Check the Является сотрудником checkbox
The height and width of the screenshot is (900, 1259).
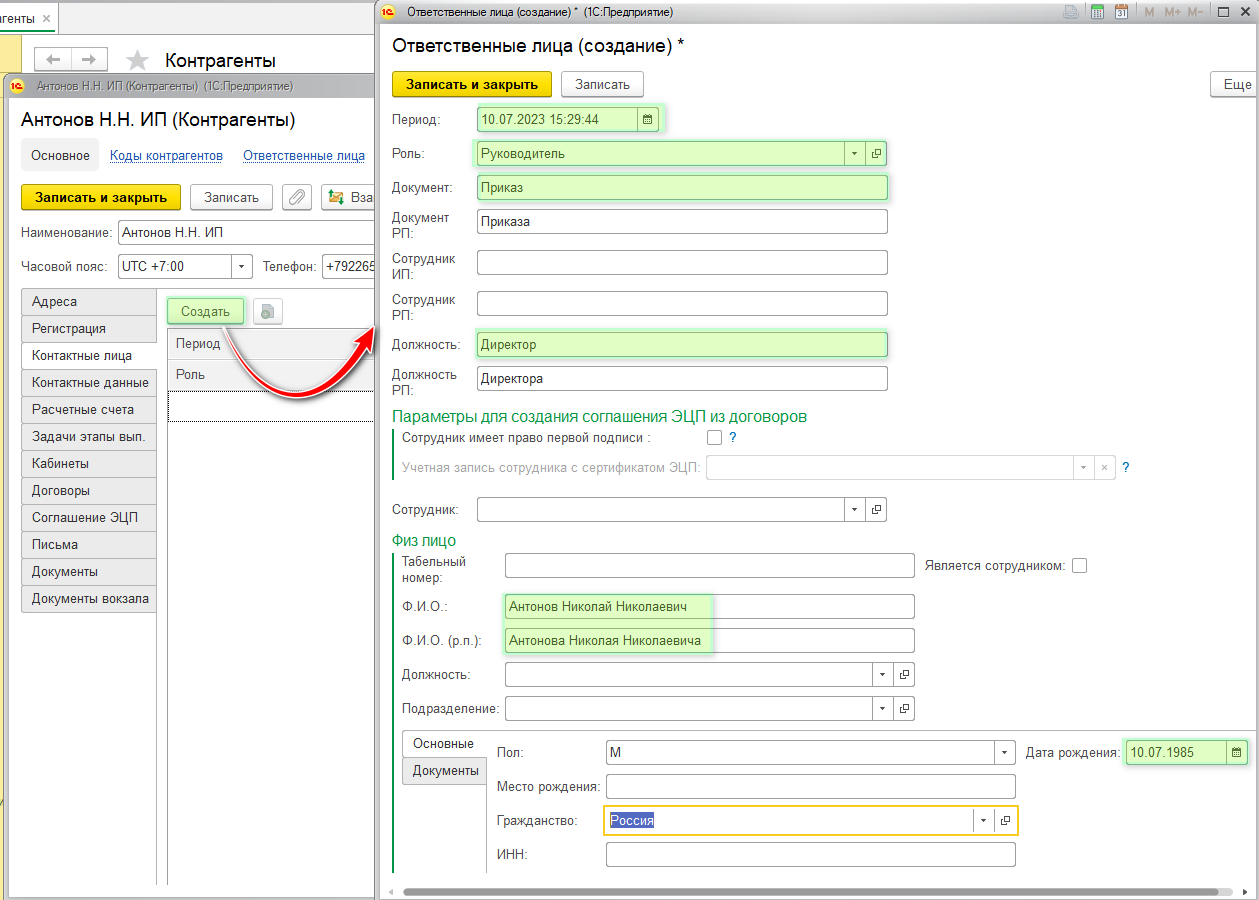coord(1079,566)
